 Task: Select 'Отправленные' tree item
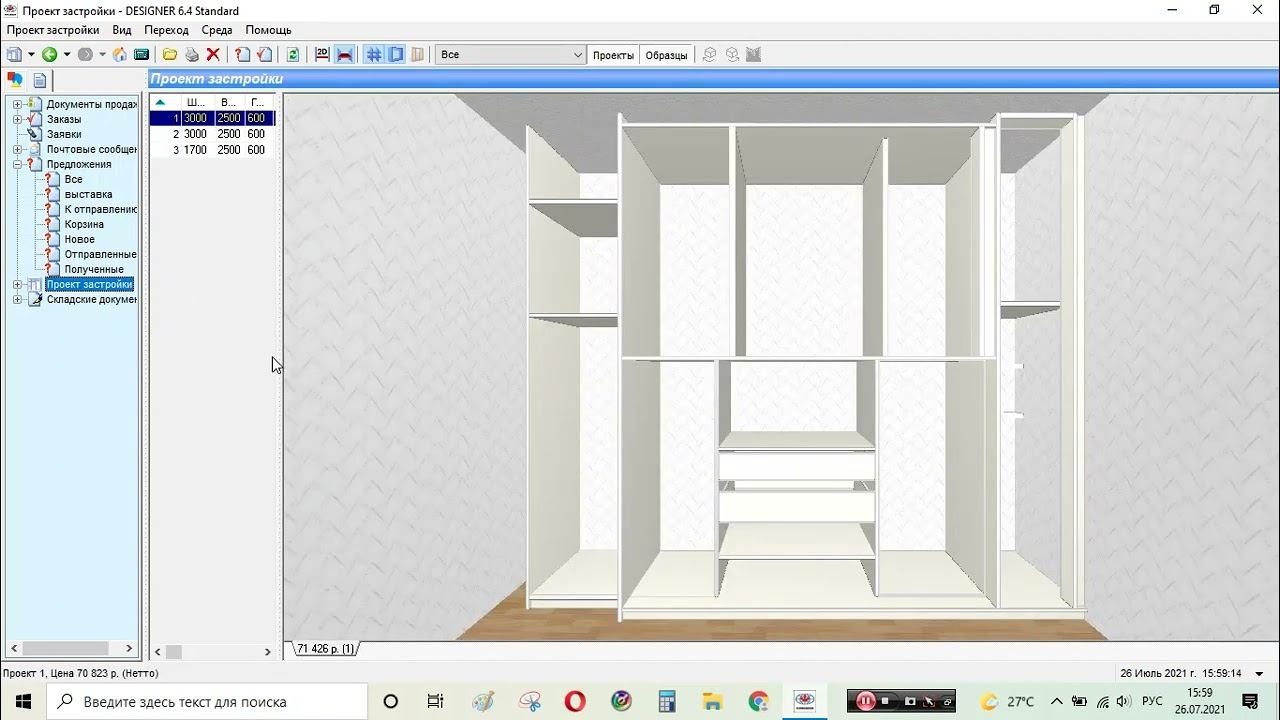[x=100, y=254]
